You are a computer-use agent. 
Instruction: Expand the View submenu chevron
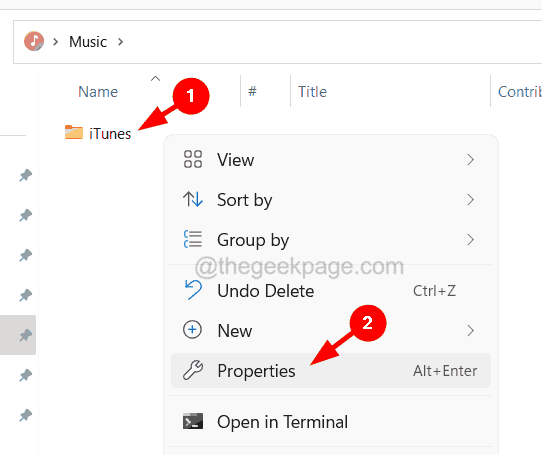(470, 160)
